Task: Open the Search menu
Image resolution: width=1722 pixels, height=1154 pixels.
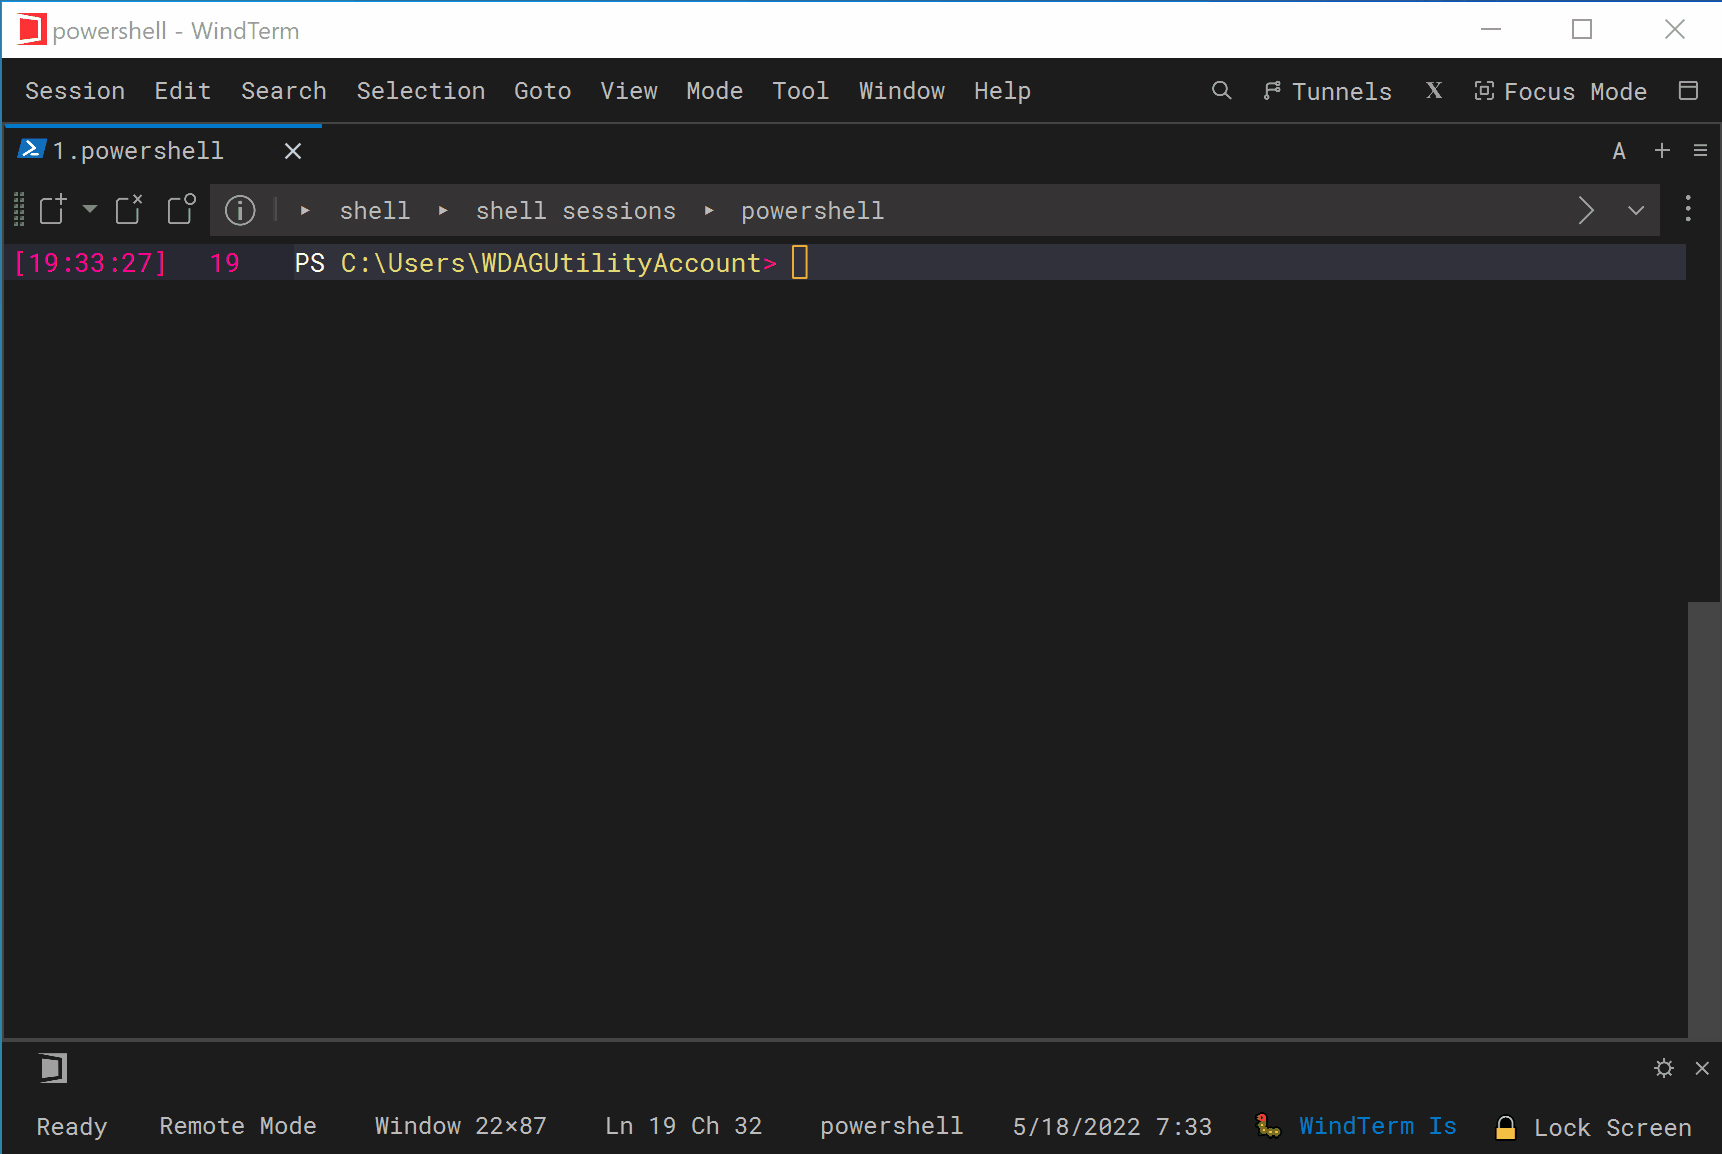Action: pos(284,91)
